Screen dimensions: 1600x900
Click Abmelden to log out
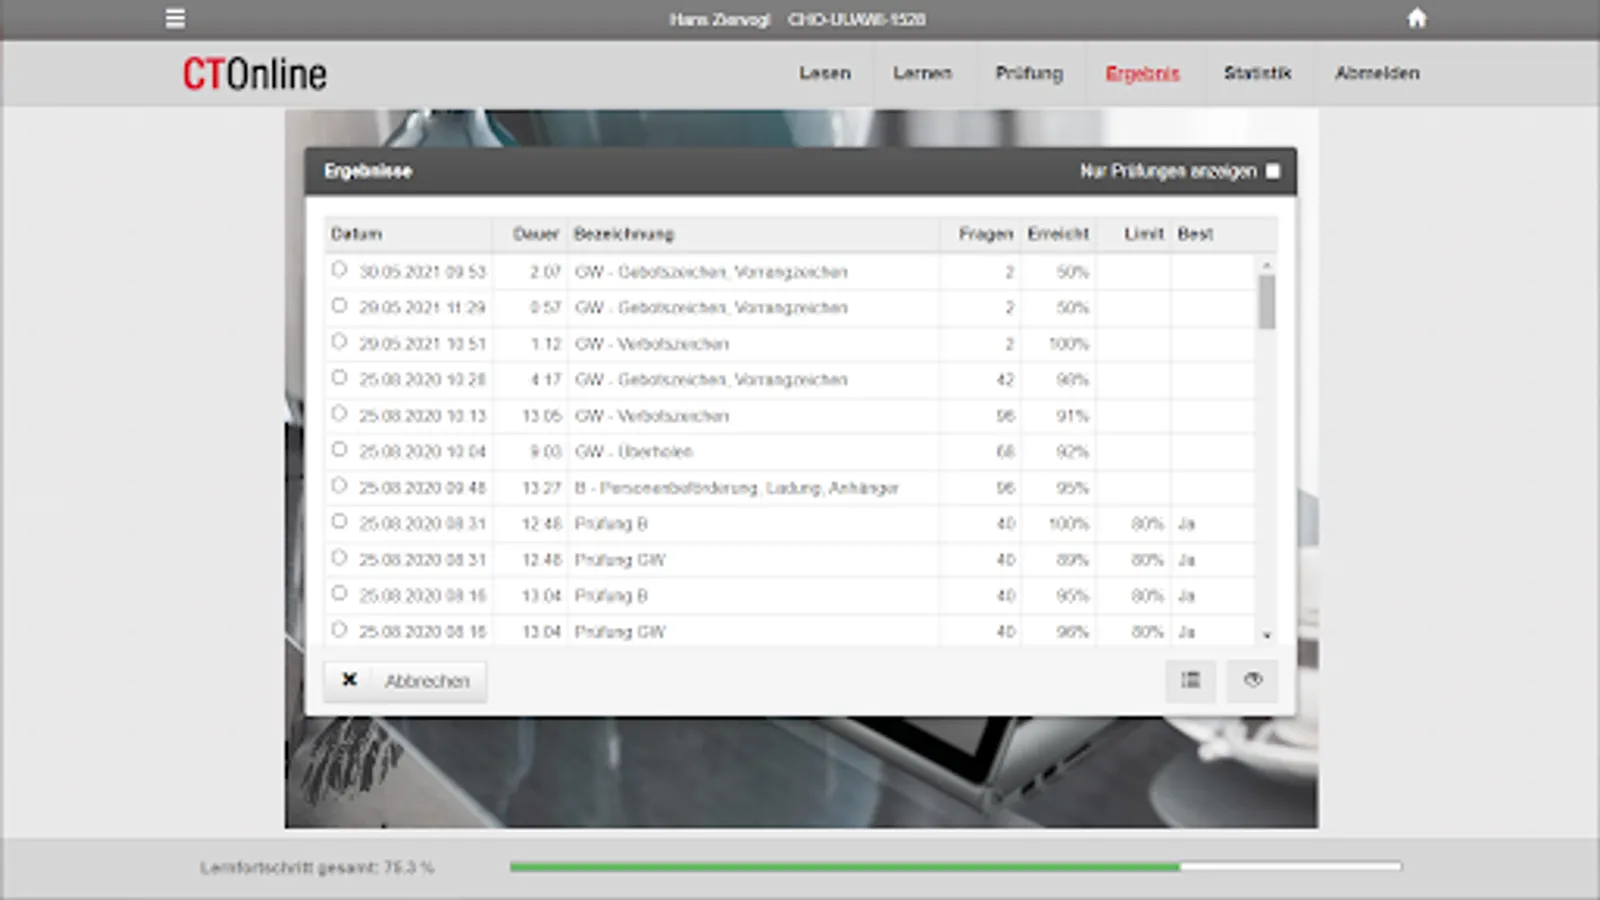pos(1377,73)
